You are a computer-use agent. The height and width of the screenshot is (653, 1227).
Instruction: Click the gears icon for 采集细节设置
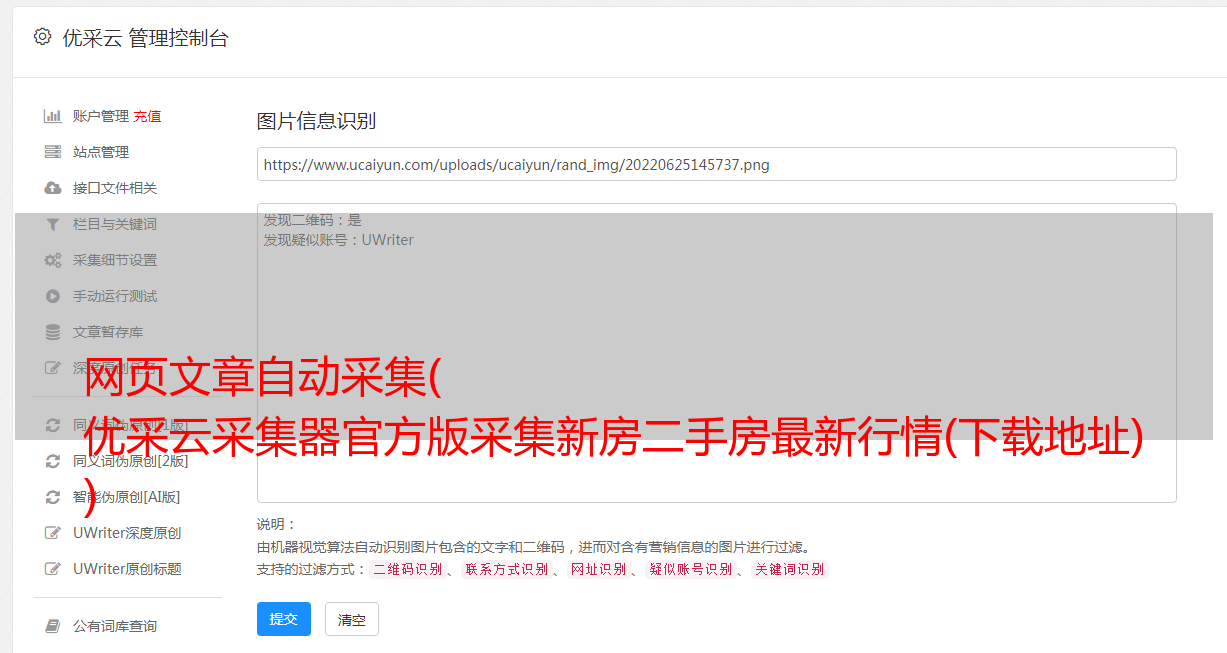(x=53, y=260)
